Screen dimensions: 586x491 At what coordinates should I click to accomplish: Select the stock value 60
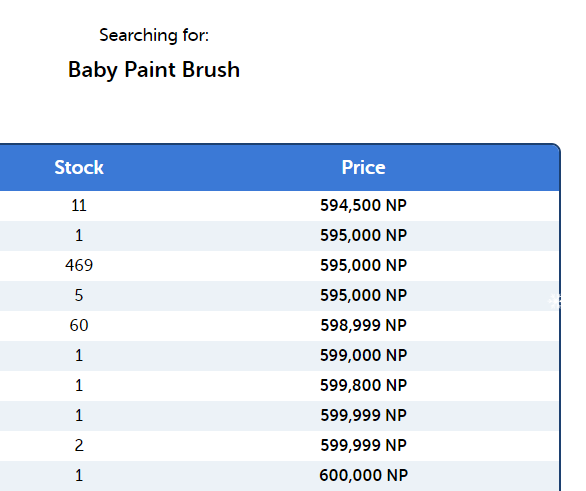[79, 325]
